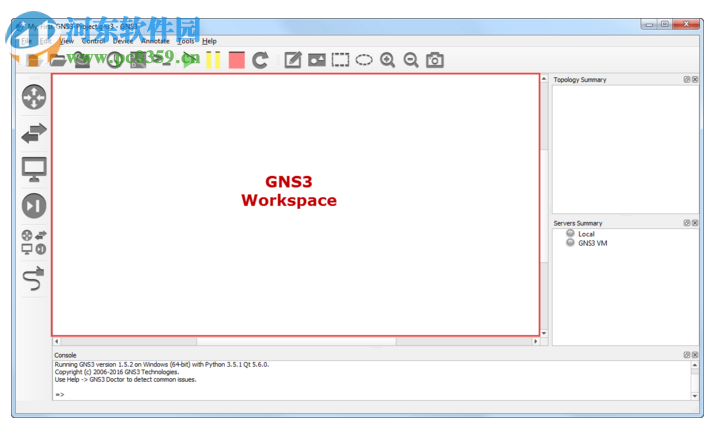The height and width of the screenshot is (422, 715).
Task: Click the Servers Summary panel title
Action: [578, 223]
